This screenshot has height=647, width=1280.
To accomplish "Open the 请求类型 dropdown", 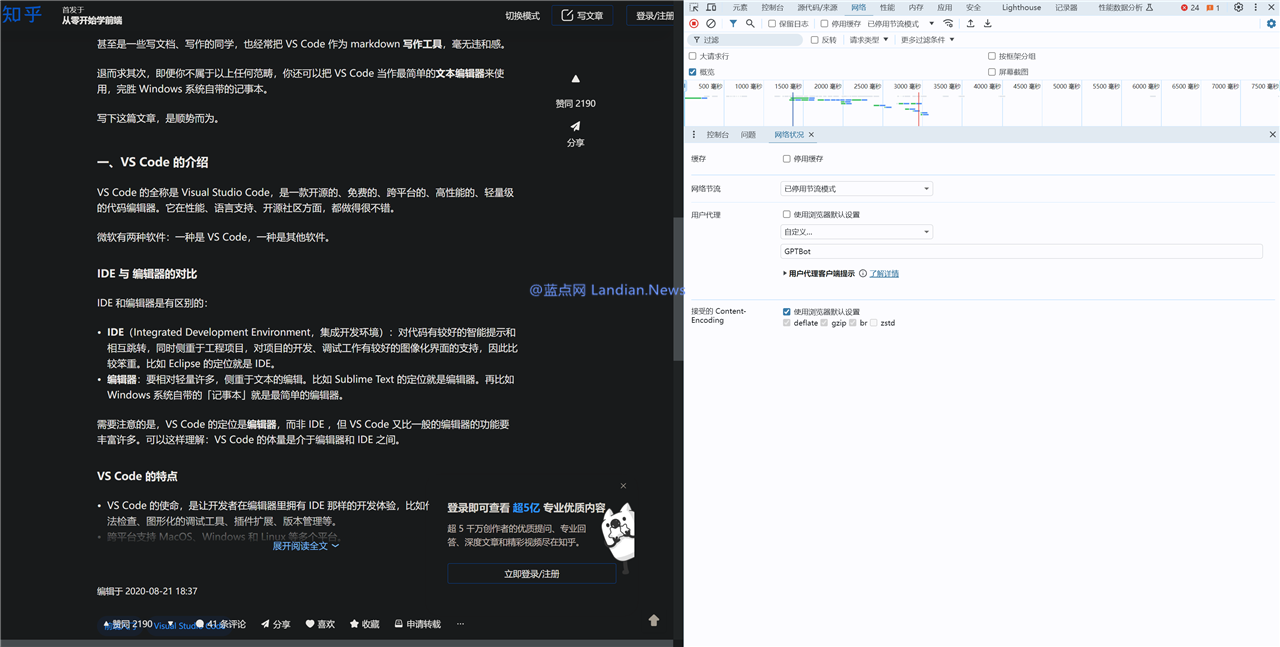I will pyautogui.click(x=869, y=40).
